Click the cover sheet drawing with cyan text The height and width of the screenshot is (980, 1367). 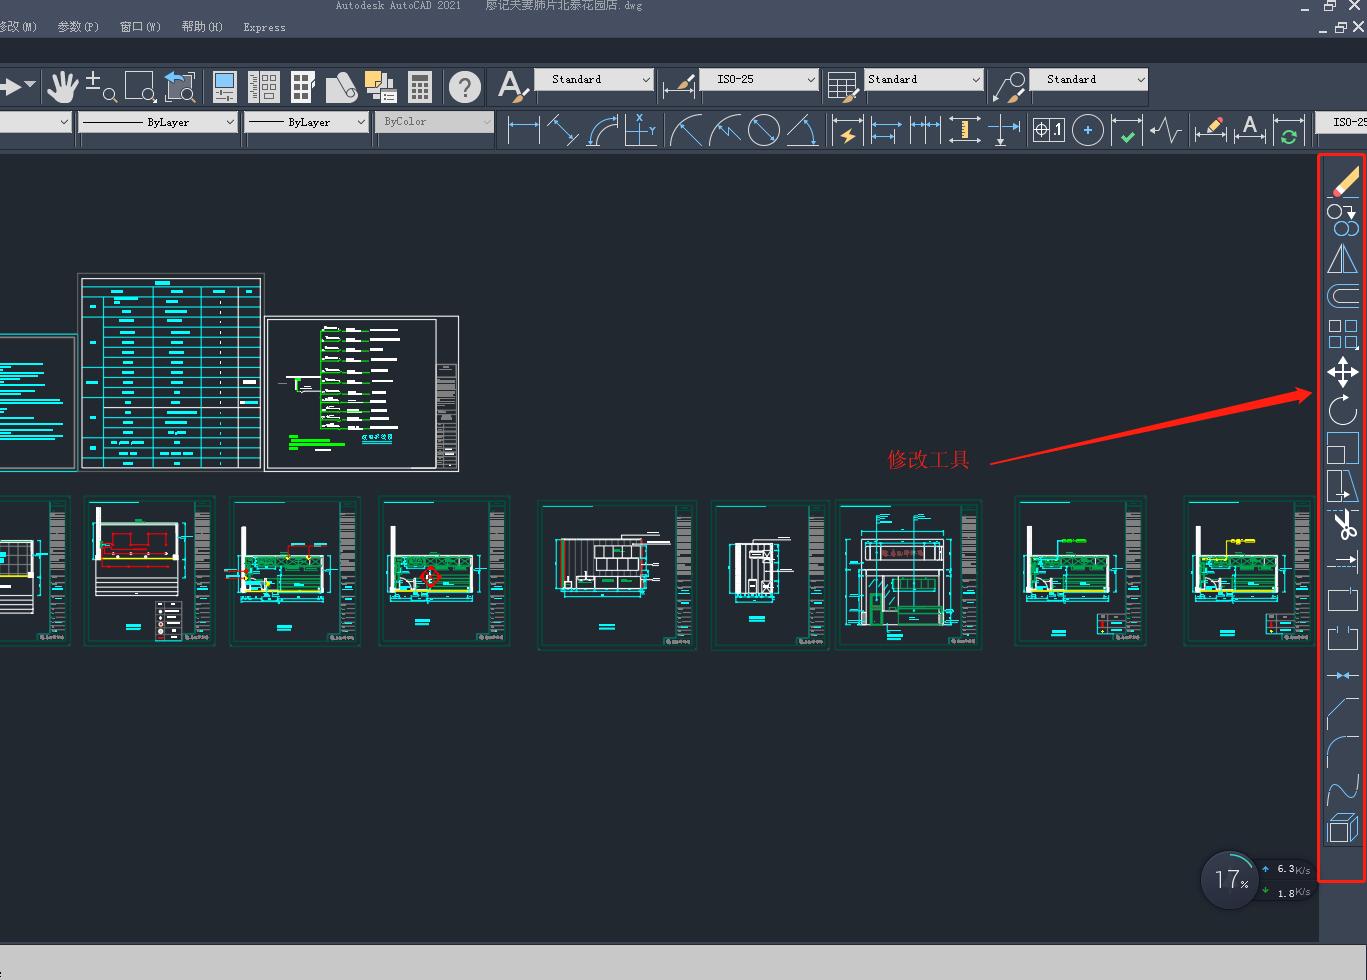36,402
